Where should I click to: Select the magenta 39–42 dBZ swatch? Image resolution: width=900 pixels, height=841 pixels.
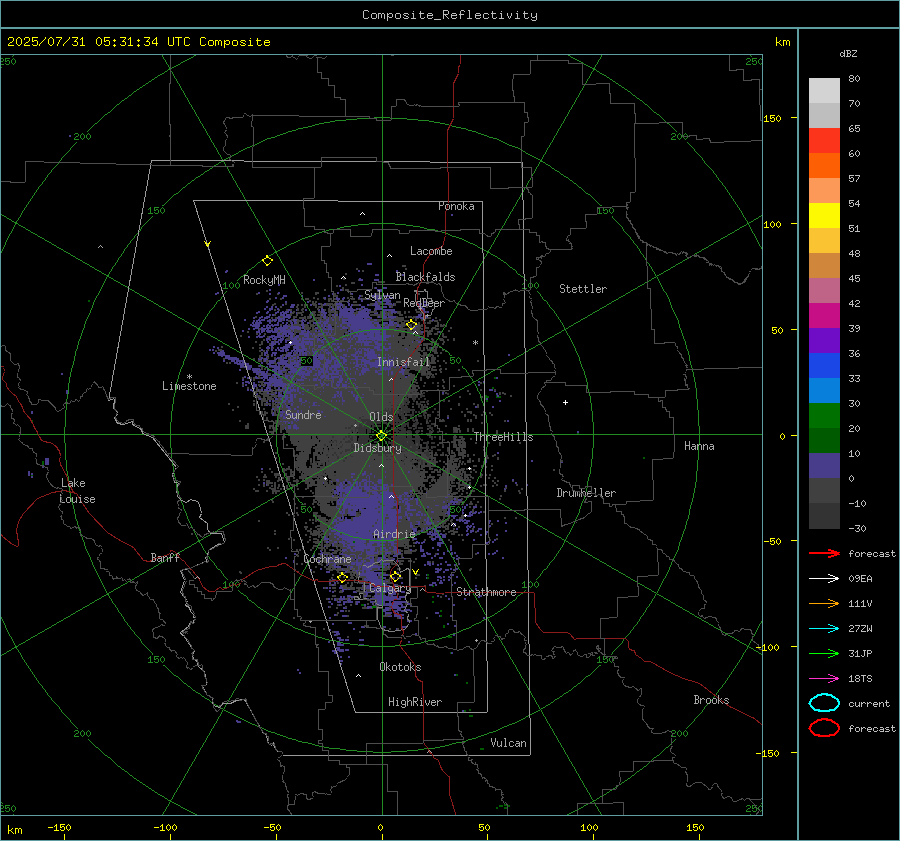824,316
